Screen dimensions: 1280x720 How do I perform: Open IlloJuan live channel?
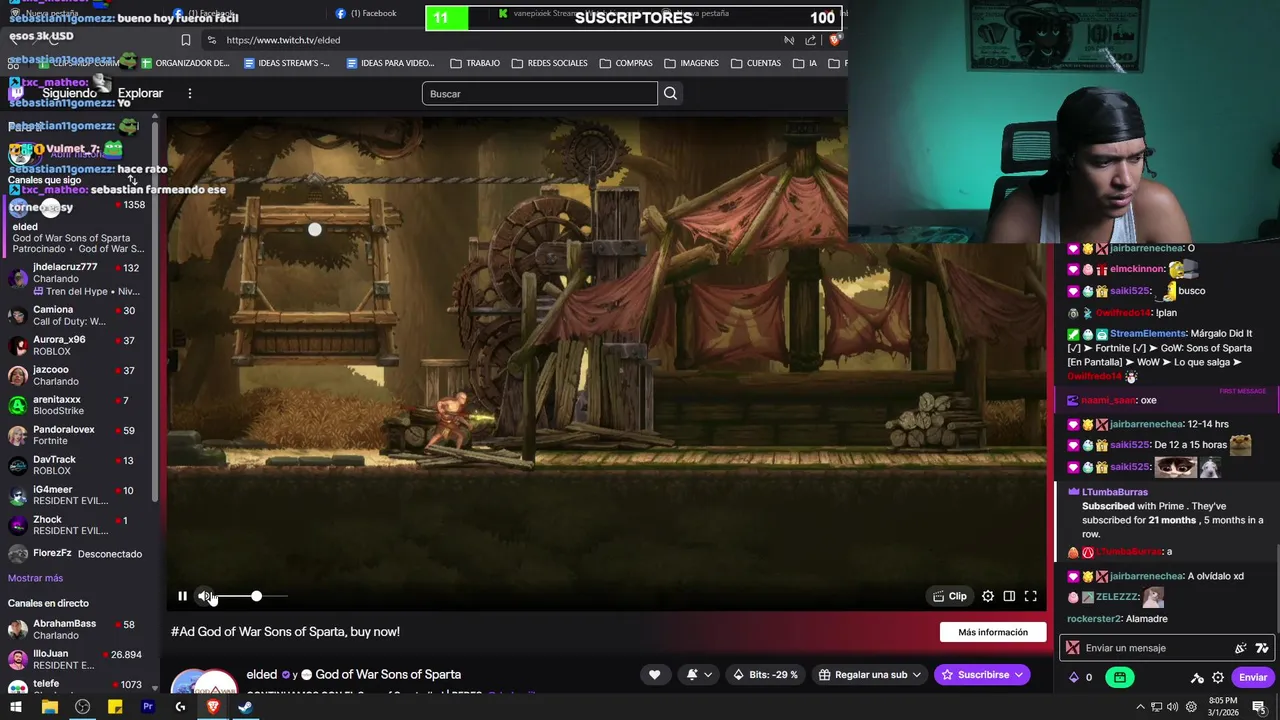click(x=77, y=660)
